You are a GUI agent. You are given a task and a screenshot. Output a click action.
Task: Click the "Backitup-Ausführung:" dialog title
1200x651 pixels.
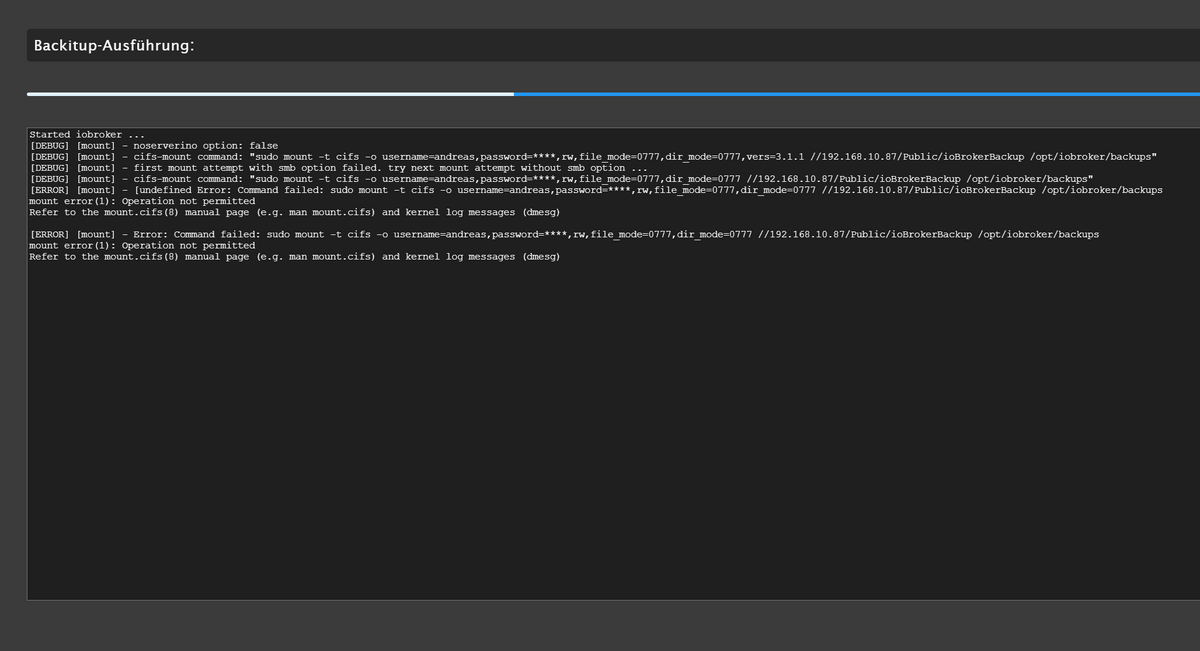[x=114, y=46]
